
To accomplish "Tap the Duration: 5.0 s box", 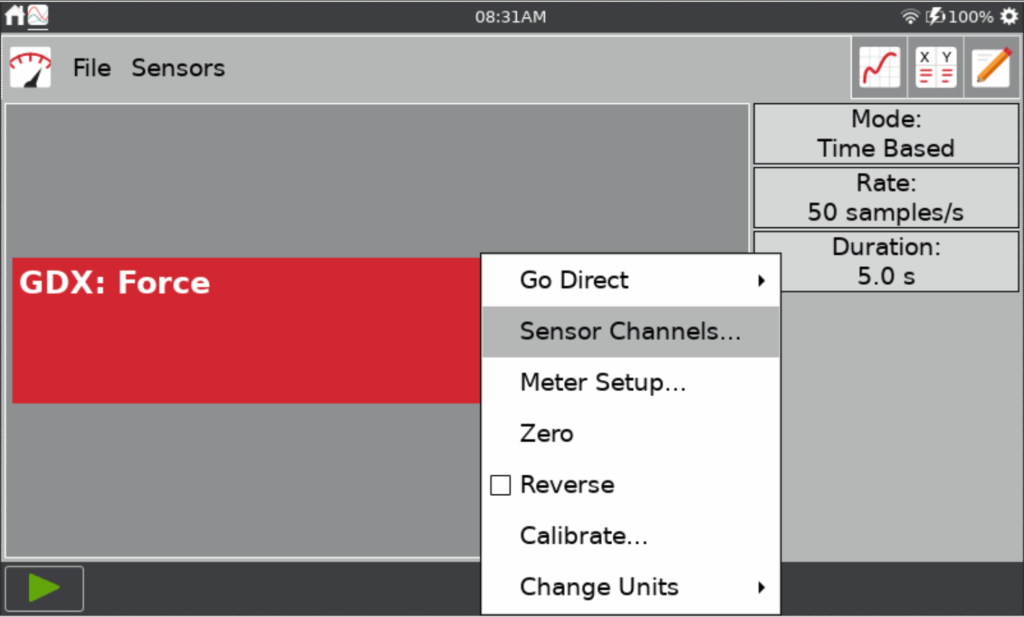I will pyautogui.click(x=886, y=262).
